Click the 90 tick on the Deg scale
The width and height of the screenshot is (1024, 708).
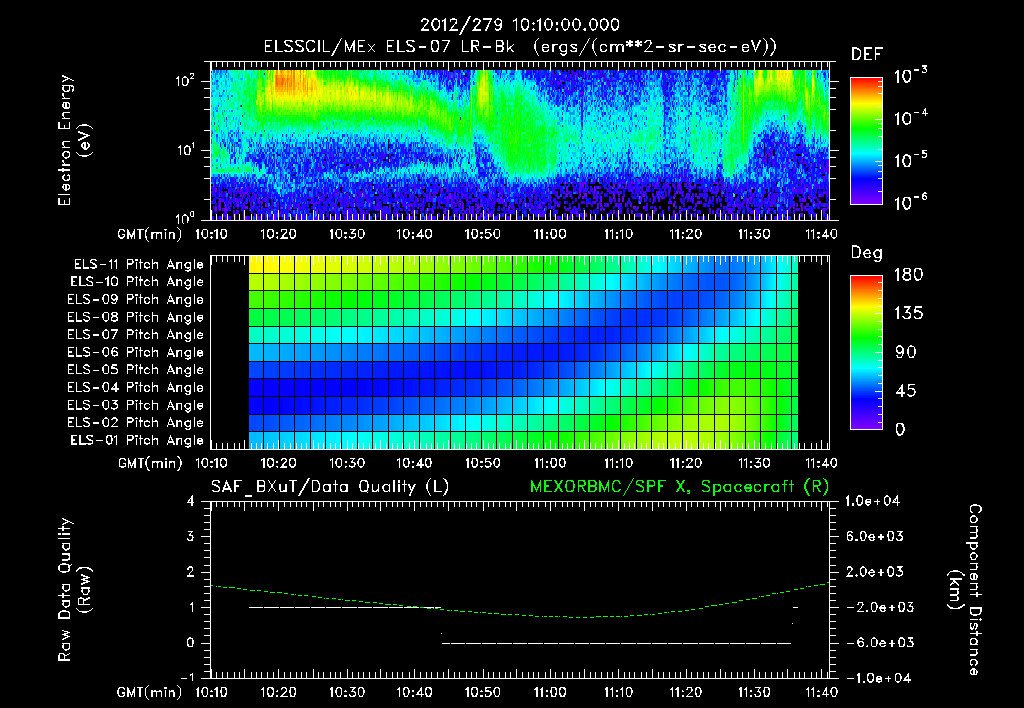click(906, 352)
